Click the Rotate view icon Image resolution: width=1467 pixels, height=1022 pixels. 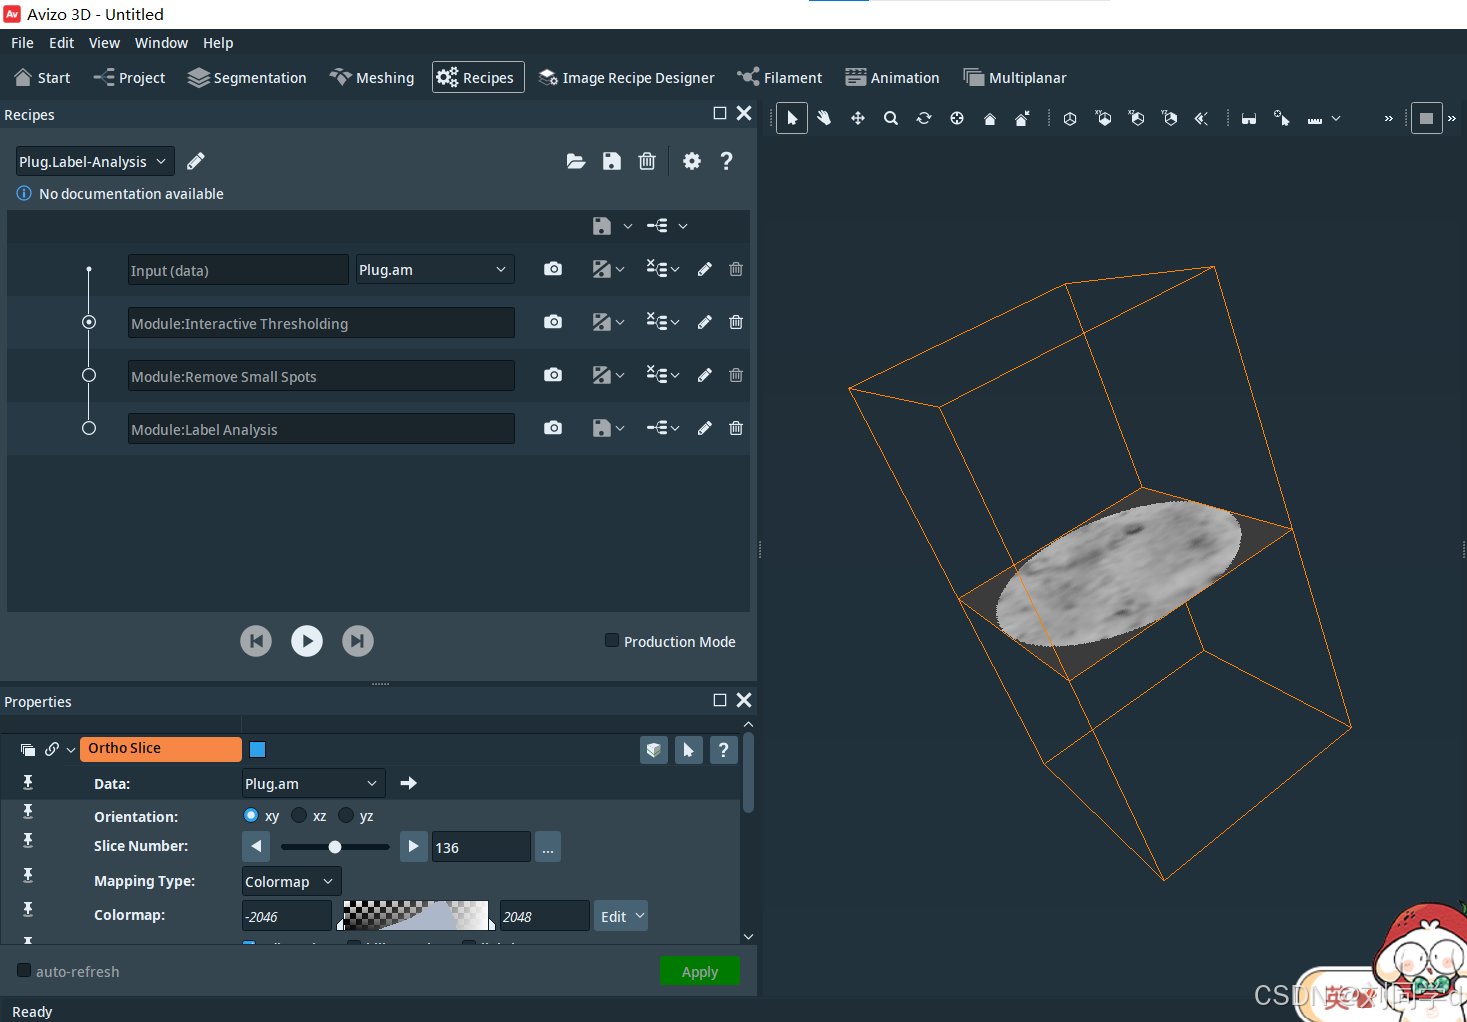tap(924, 118)
